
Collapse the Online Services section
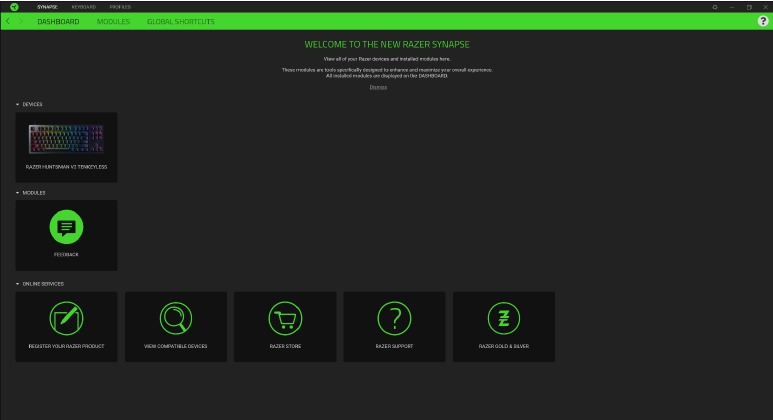pyautogui.click(x=17, y=284)
